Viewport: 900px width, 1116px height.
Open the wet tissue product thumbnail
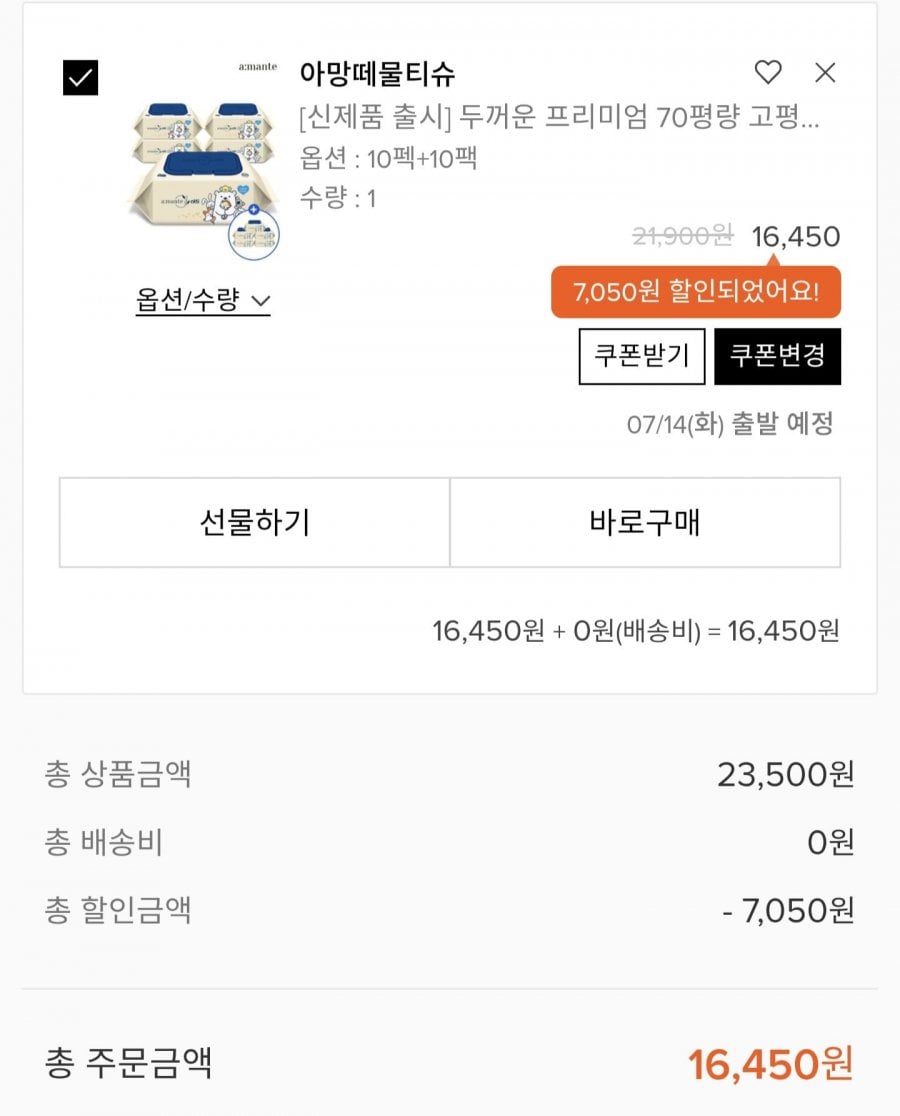[204, 179]
